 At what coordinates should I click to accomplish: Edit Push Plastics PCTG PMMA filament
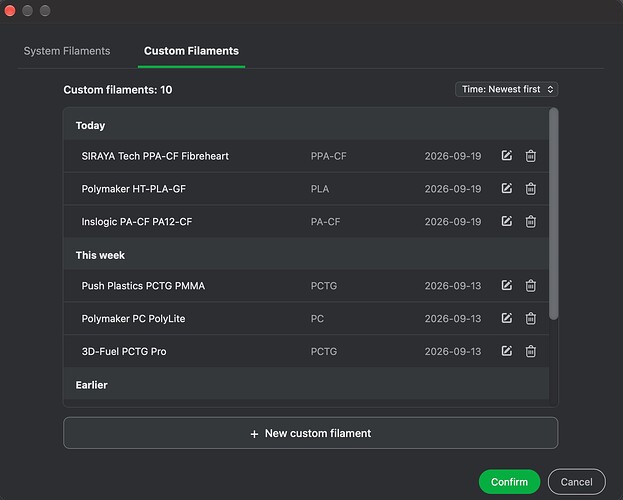click(507, 285)
